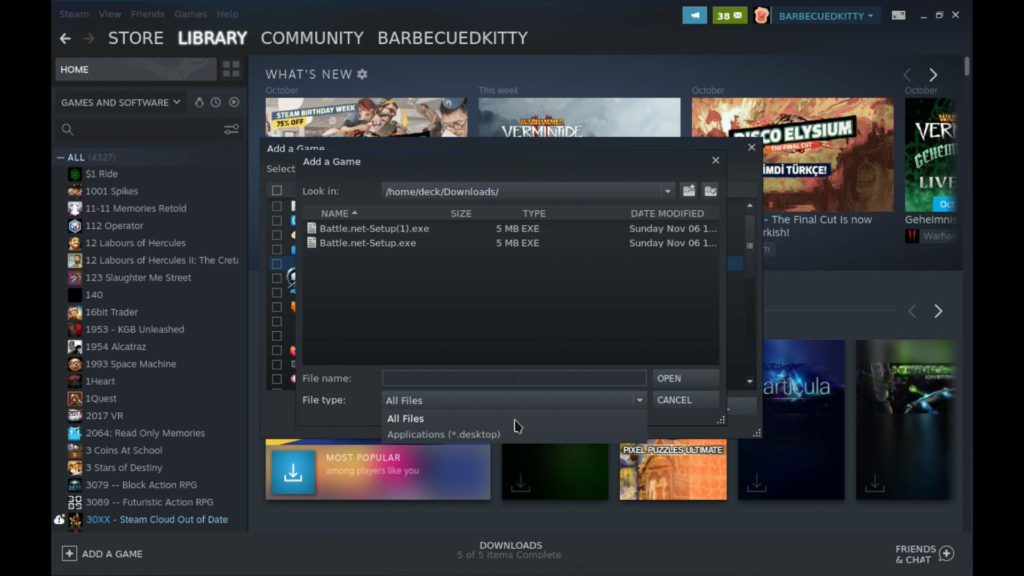
Task: Tick the bottom program-list checkbox
Action: 277,379
